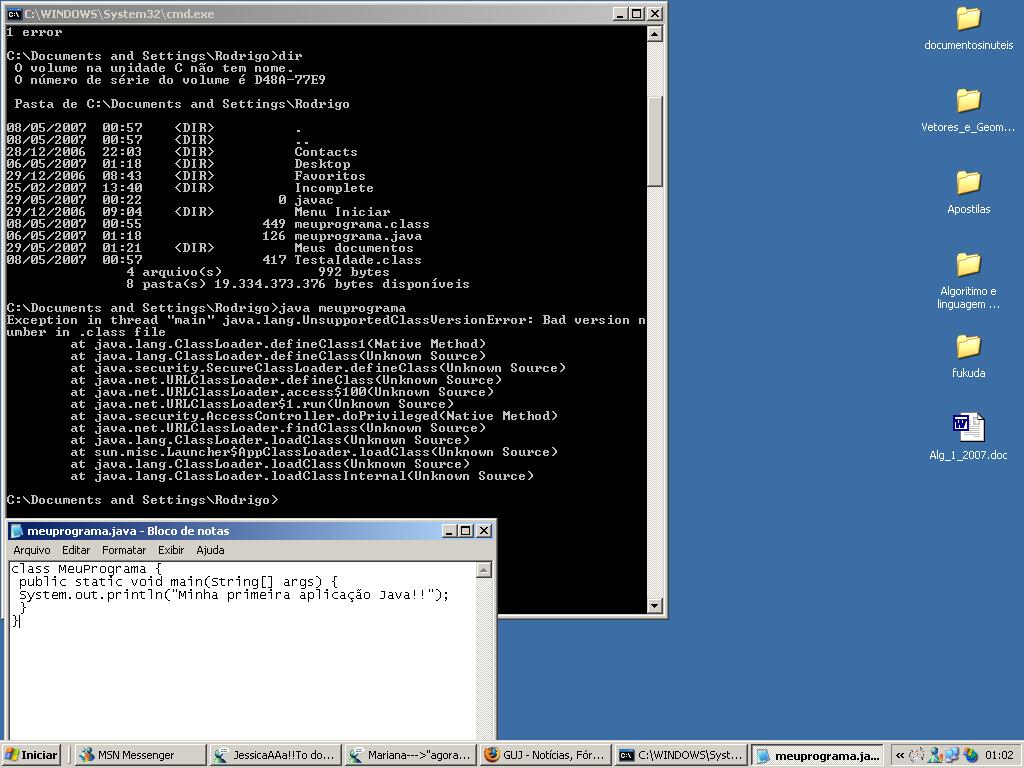Click the Iniciar start button
The height and width of the screenshot is (768, 1024).
pyautogui.click(x=31, y=755)
